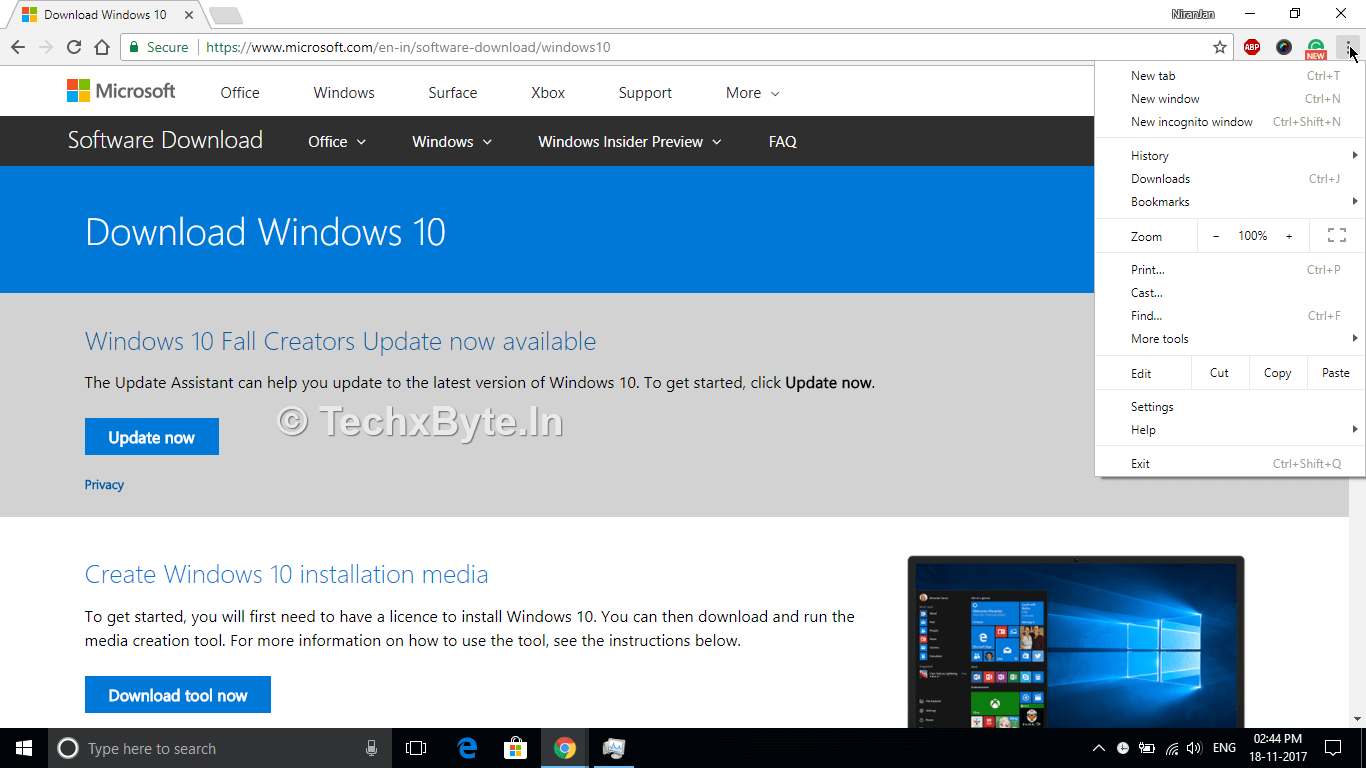Viewport: 1366px width, 768px height.
Task: Open Downloads from Chrome menu
Action: 1230,179
